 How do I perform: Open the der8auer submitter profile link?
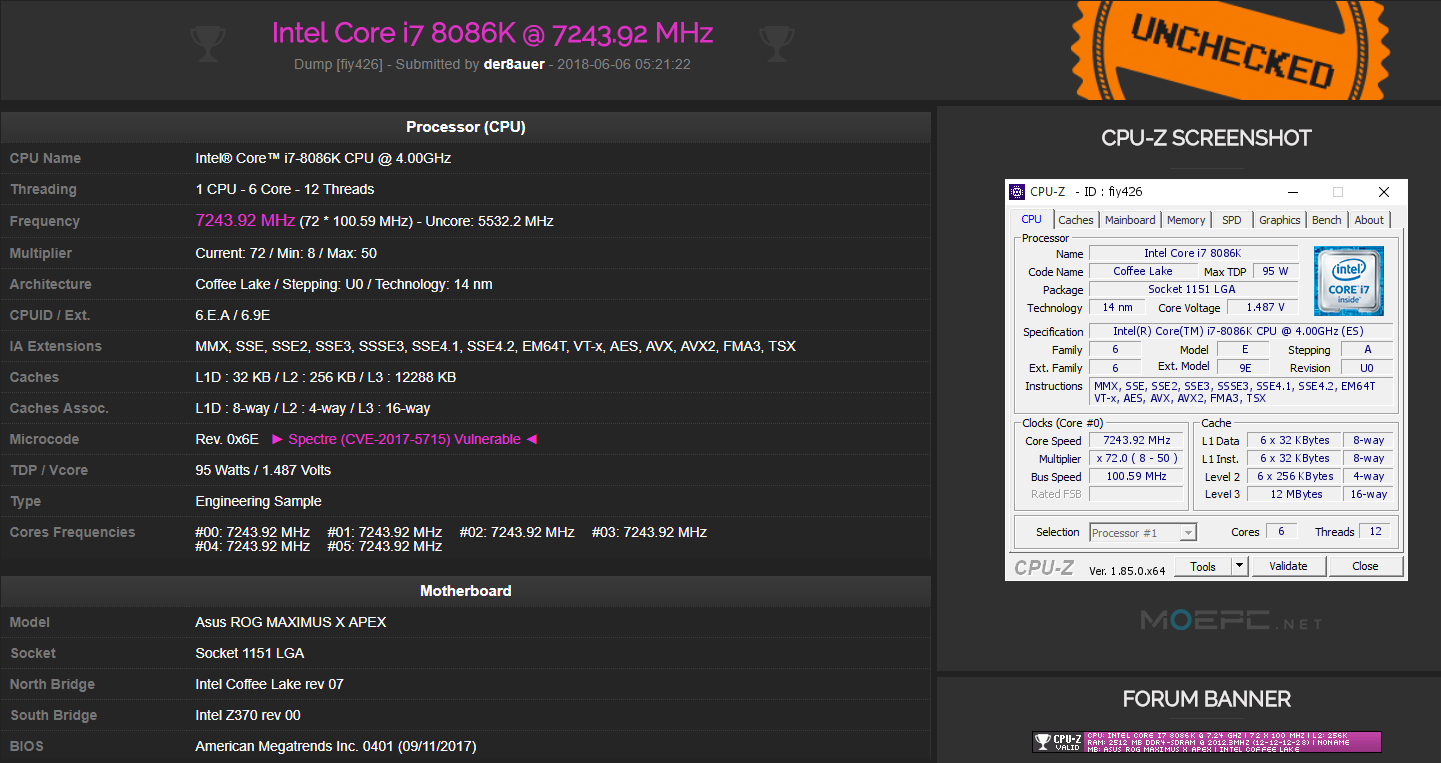click(x=512, y=64)
